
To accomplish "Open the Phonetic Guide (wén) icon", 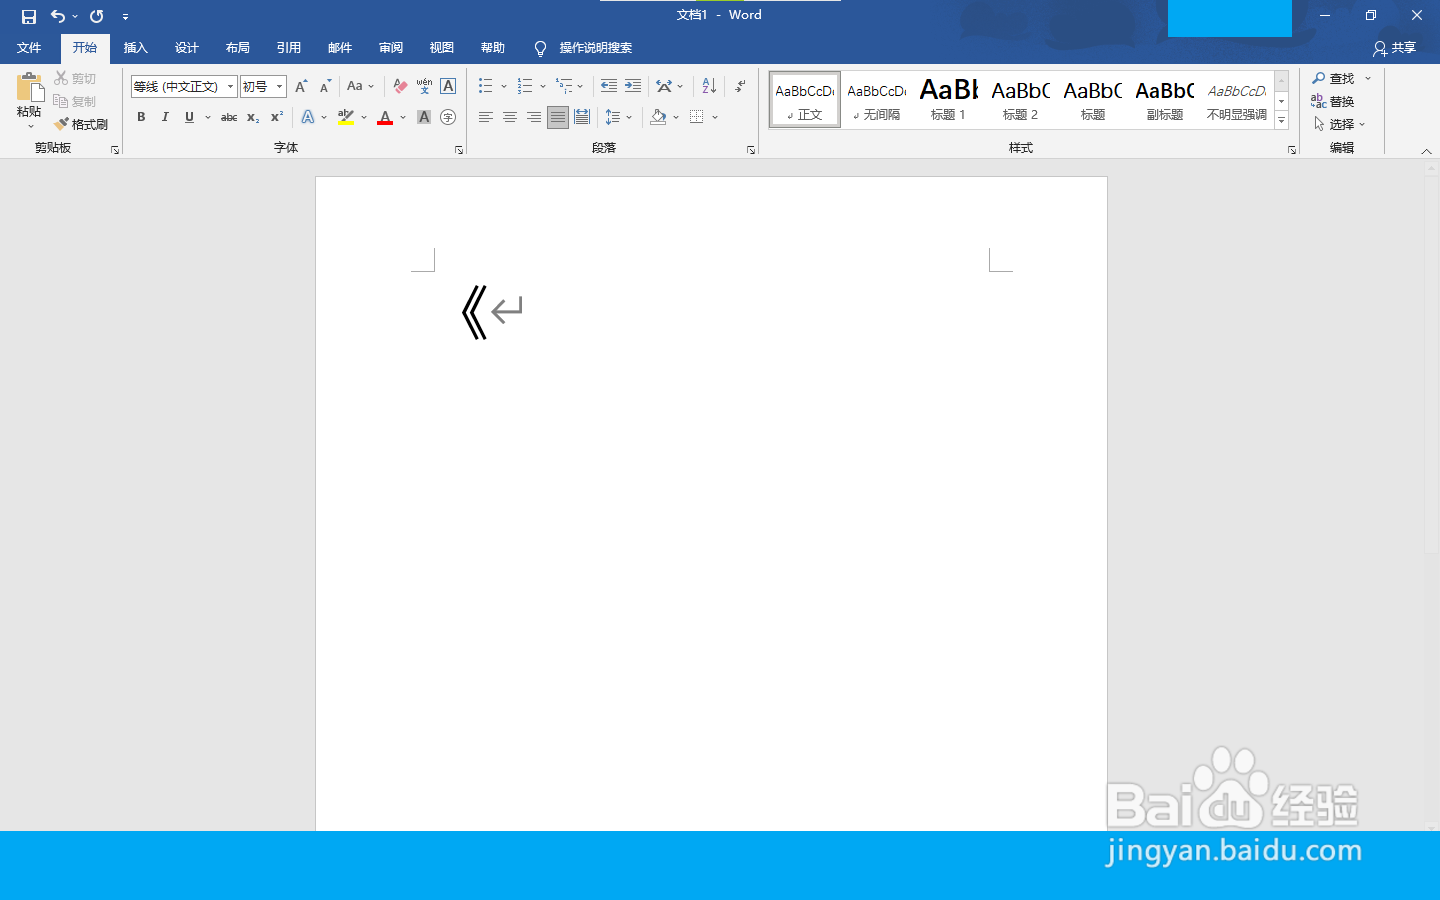I will [x=424, y=86].
